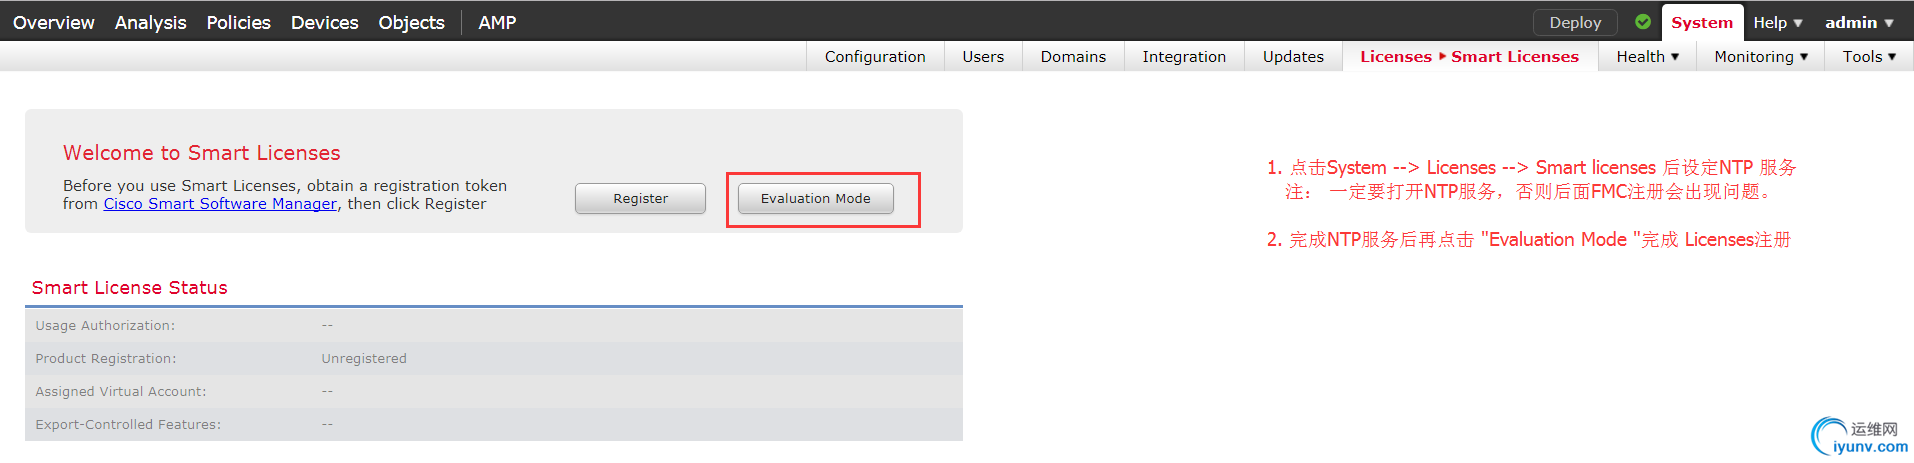Expand the admin user menu
Screen dimensions: 1914x463
(1858, 22)
